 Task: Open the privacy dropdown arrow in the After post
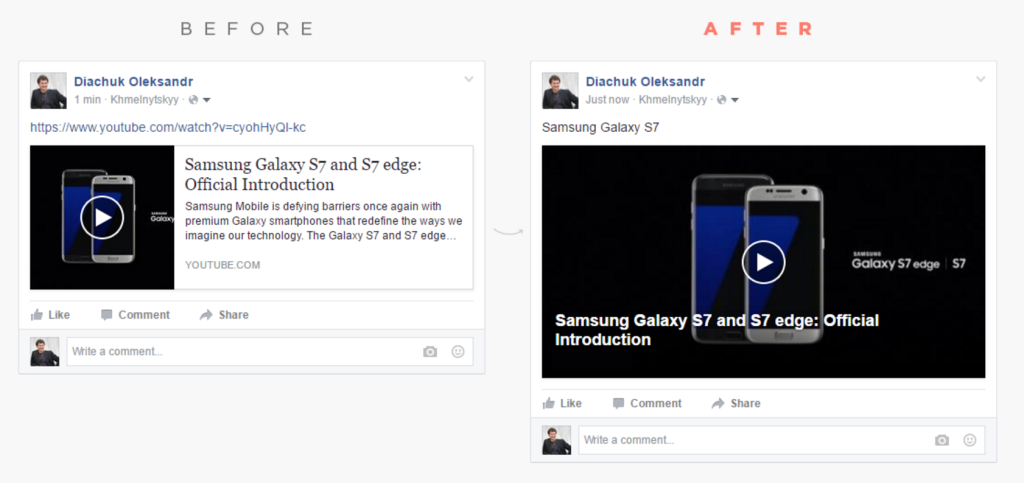(x=735, y=100)
